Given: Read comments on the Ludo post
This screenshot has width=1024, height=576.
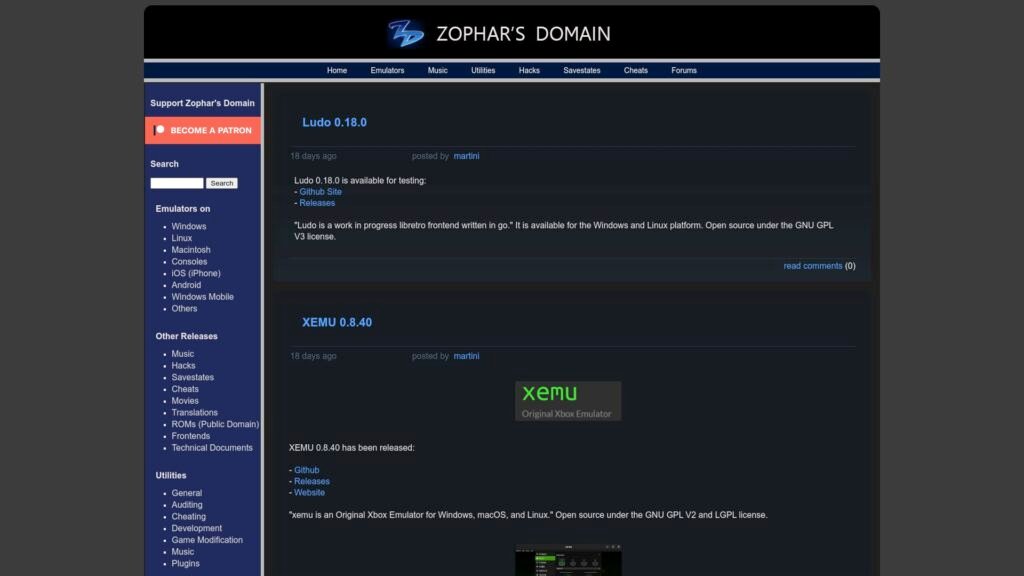Looking at the screenshot, I should click(813, 266).
